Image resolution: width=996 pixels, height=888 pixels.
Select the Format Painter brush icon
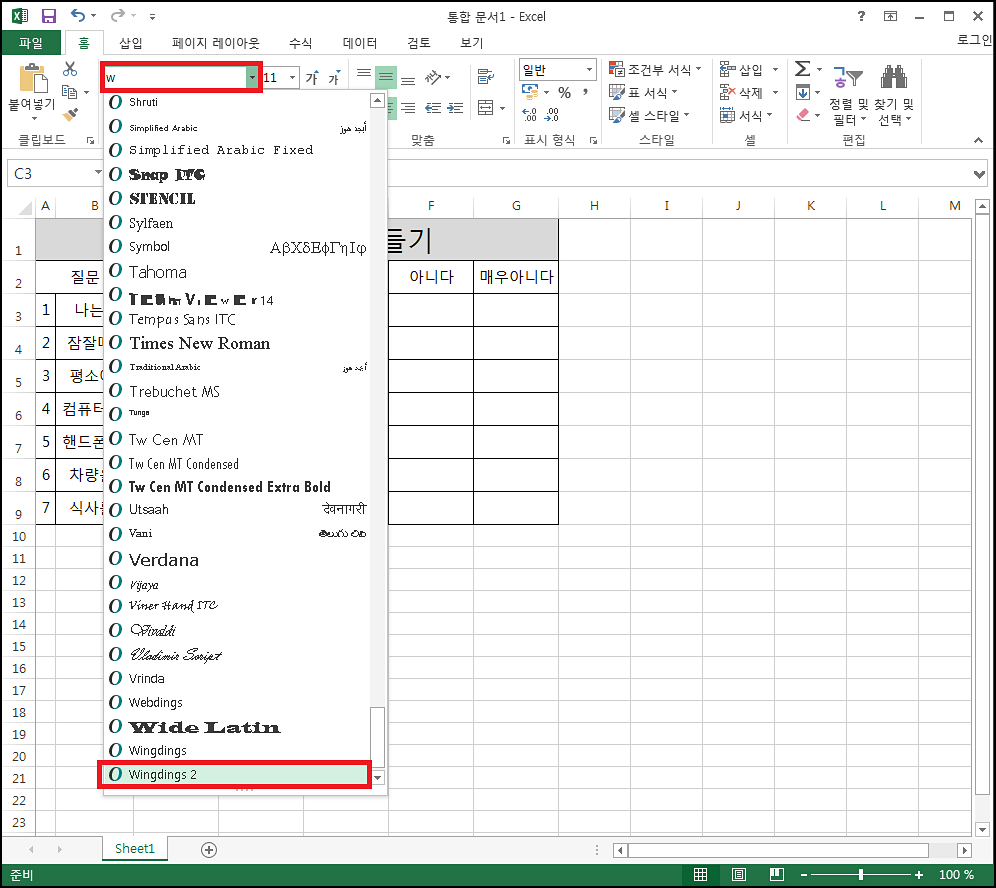pyautogui.click(x=71, y=115)
